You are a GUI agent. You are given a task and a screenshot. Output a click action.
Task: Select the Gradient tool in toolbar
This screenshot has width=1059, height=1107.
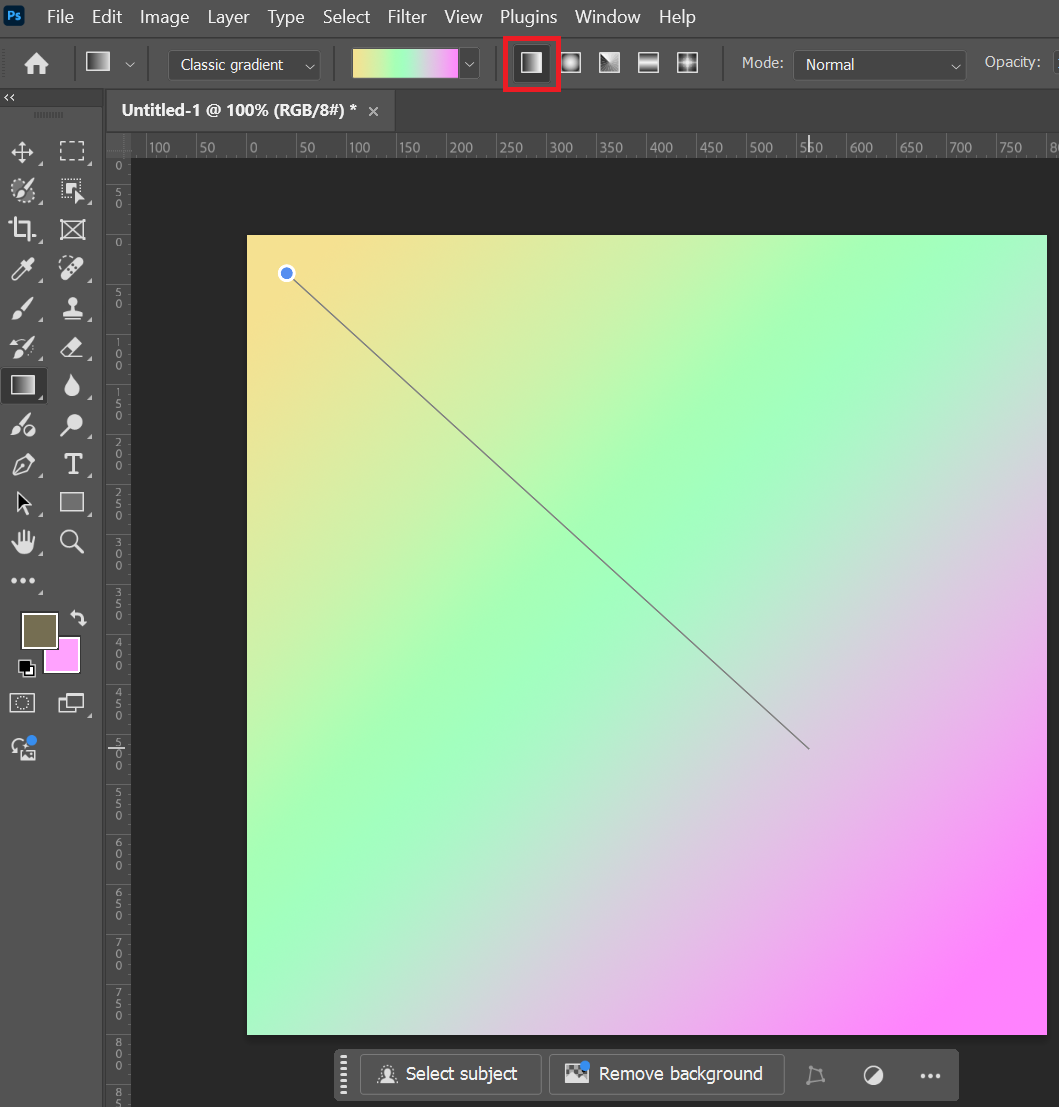pyautogui.click(x=23, y=385)
